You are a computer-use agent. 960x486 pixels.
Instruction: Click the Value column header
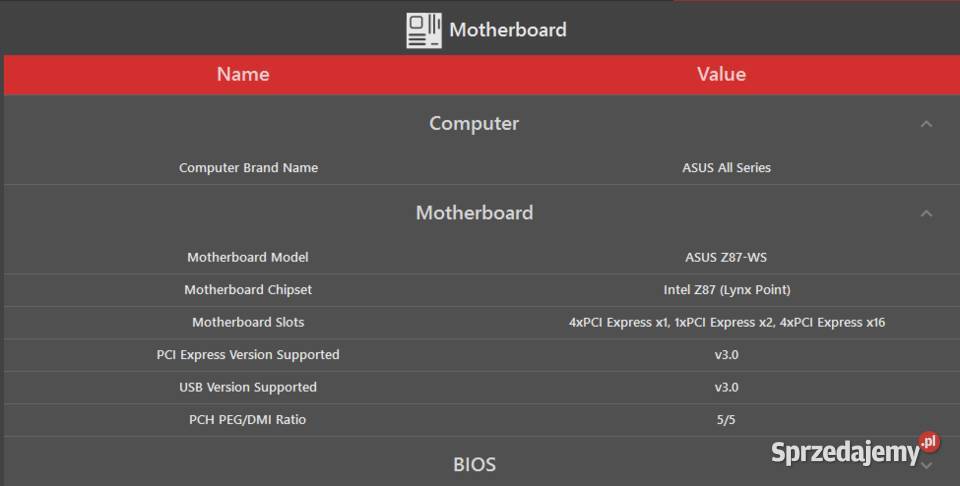point(721,74)
